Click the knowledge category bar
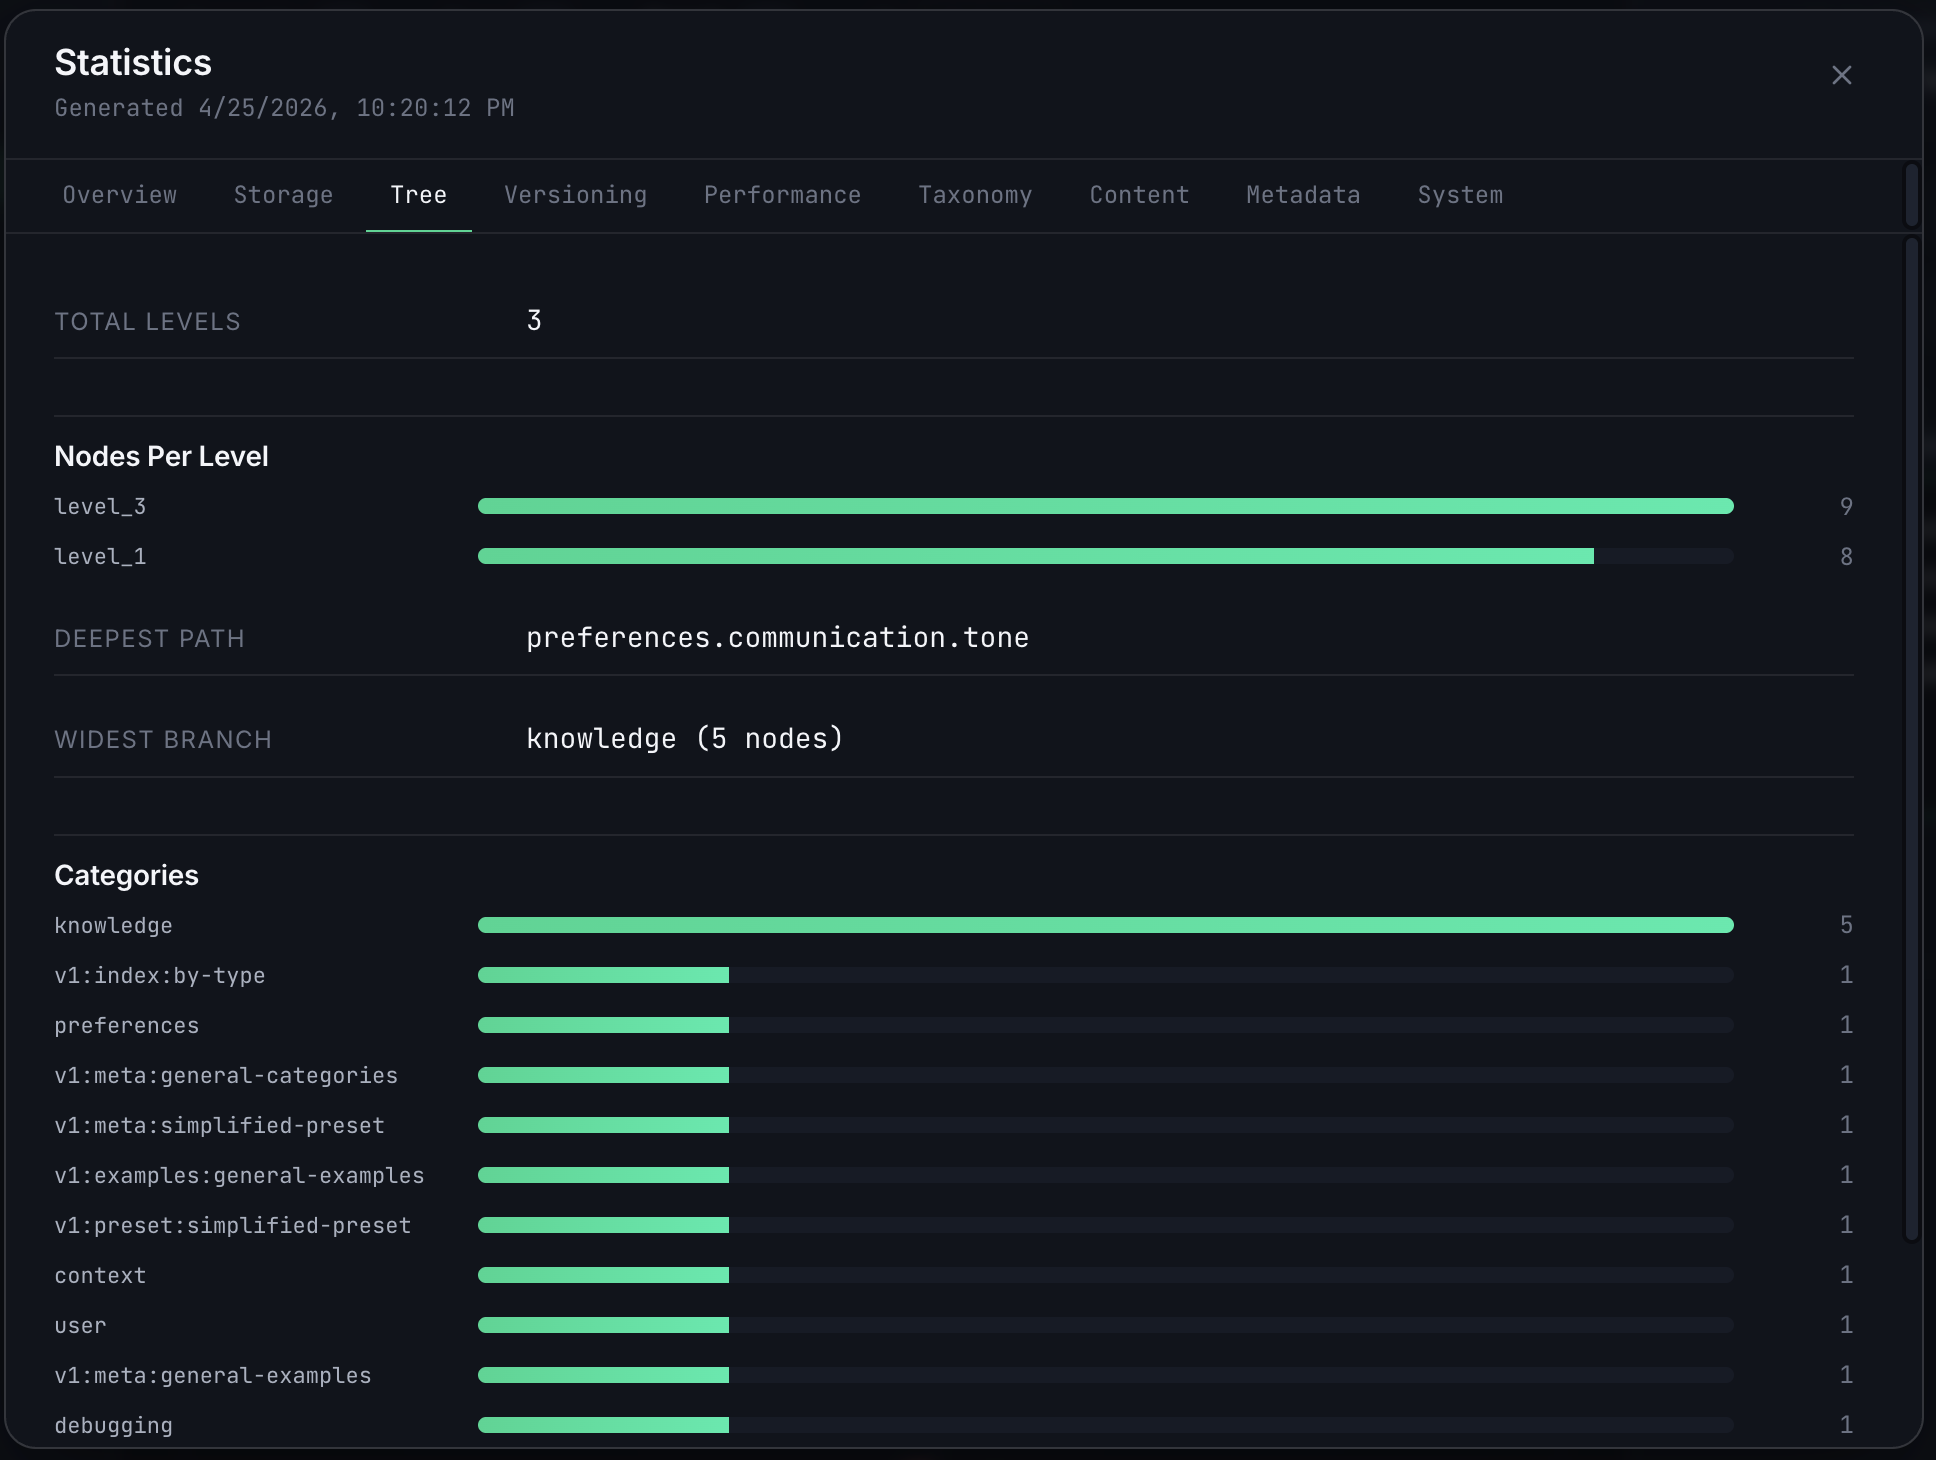The width and height of the screenshot is (1936, 1460). coord(1106,925)
